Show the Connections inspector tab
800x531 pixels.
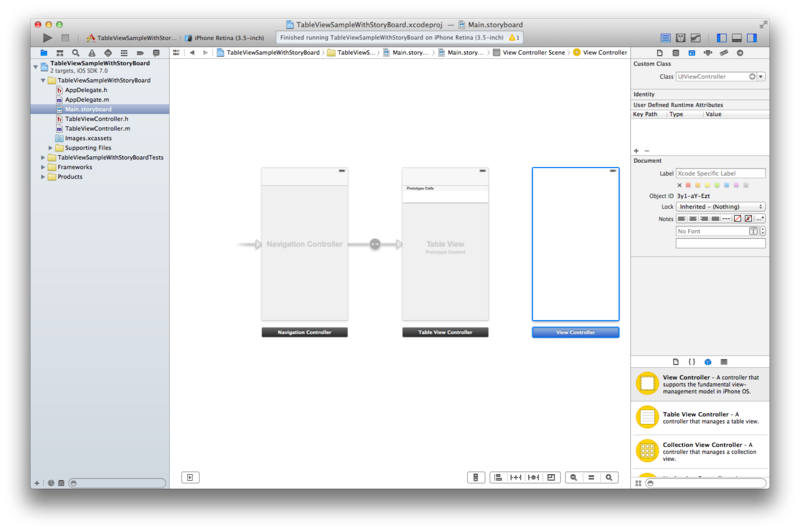(x=740, y=53)
